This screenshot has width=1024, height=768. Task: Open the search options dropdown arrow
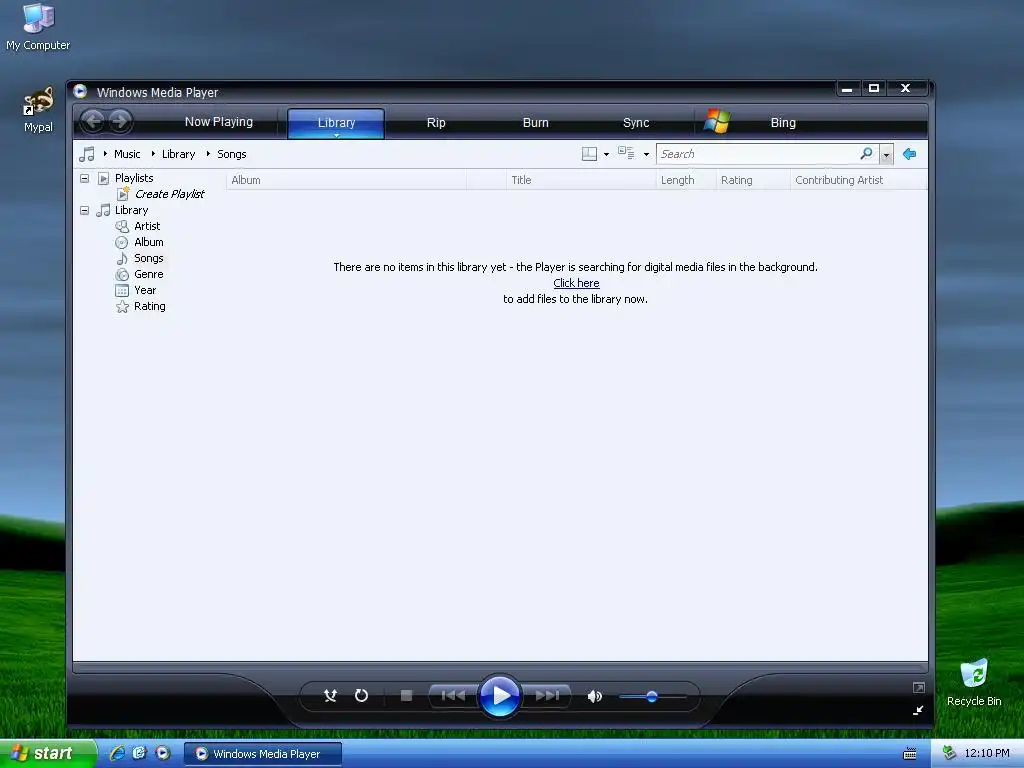click(x=886, y=155)
